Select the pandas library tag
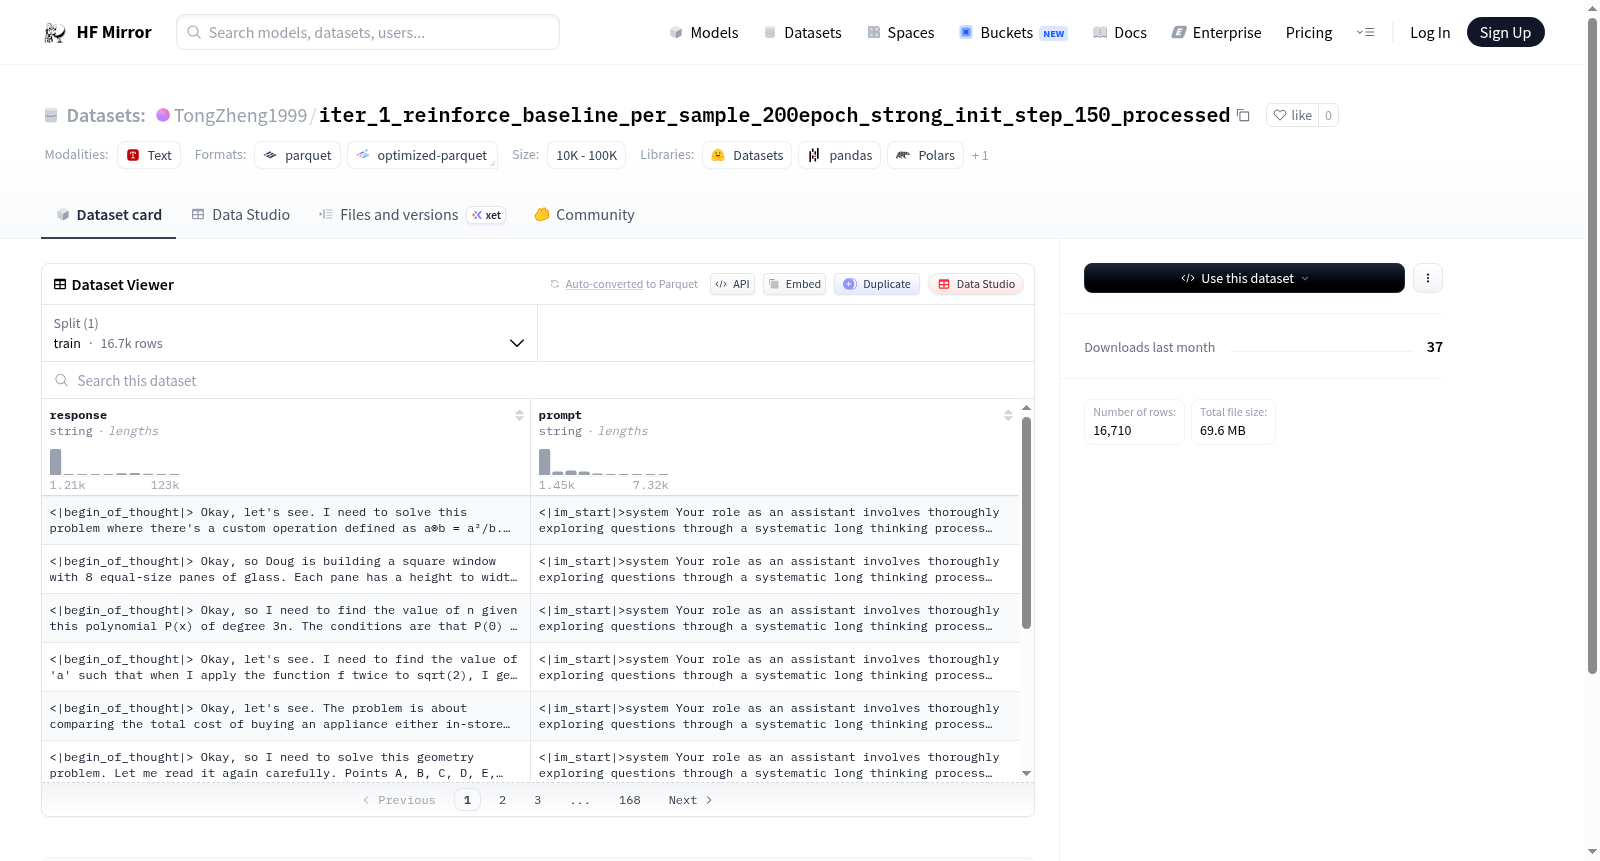The height and width of the screenshot is (861, 1600). 840,155
